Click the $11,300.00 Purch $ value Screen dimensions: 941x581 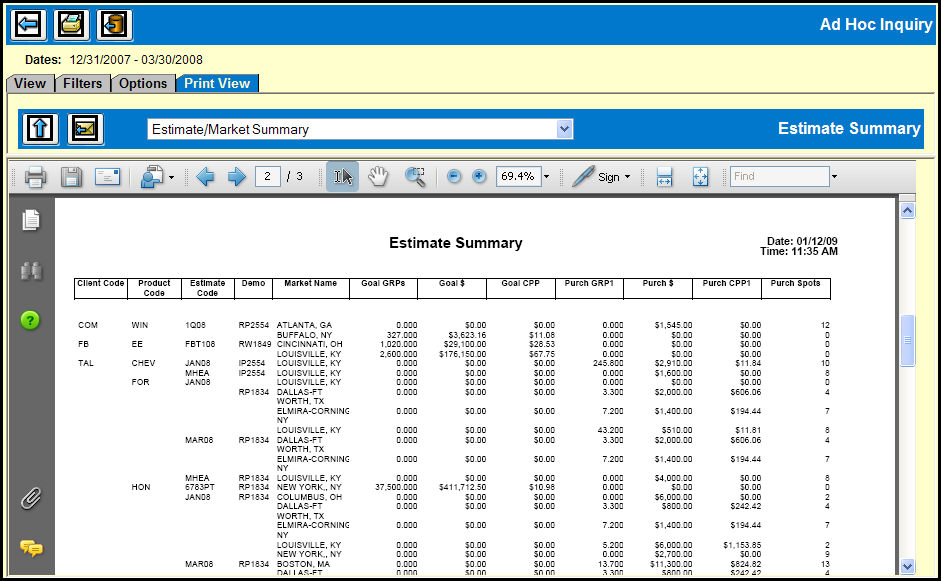pos(671,564)
